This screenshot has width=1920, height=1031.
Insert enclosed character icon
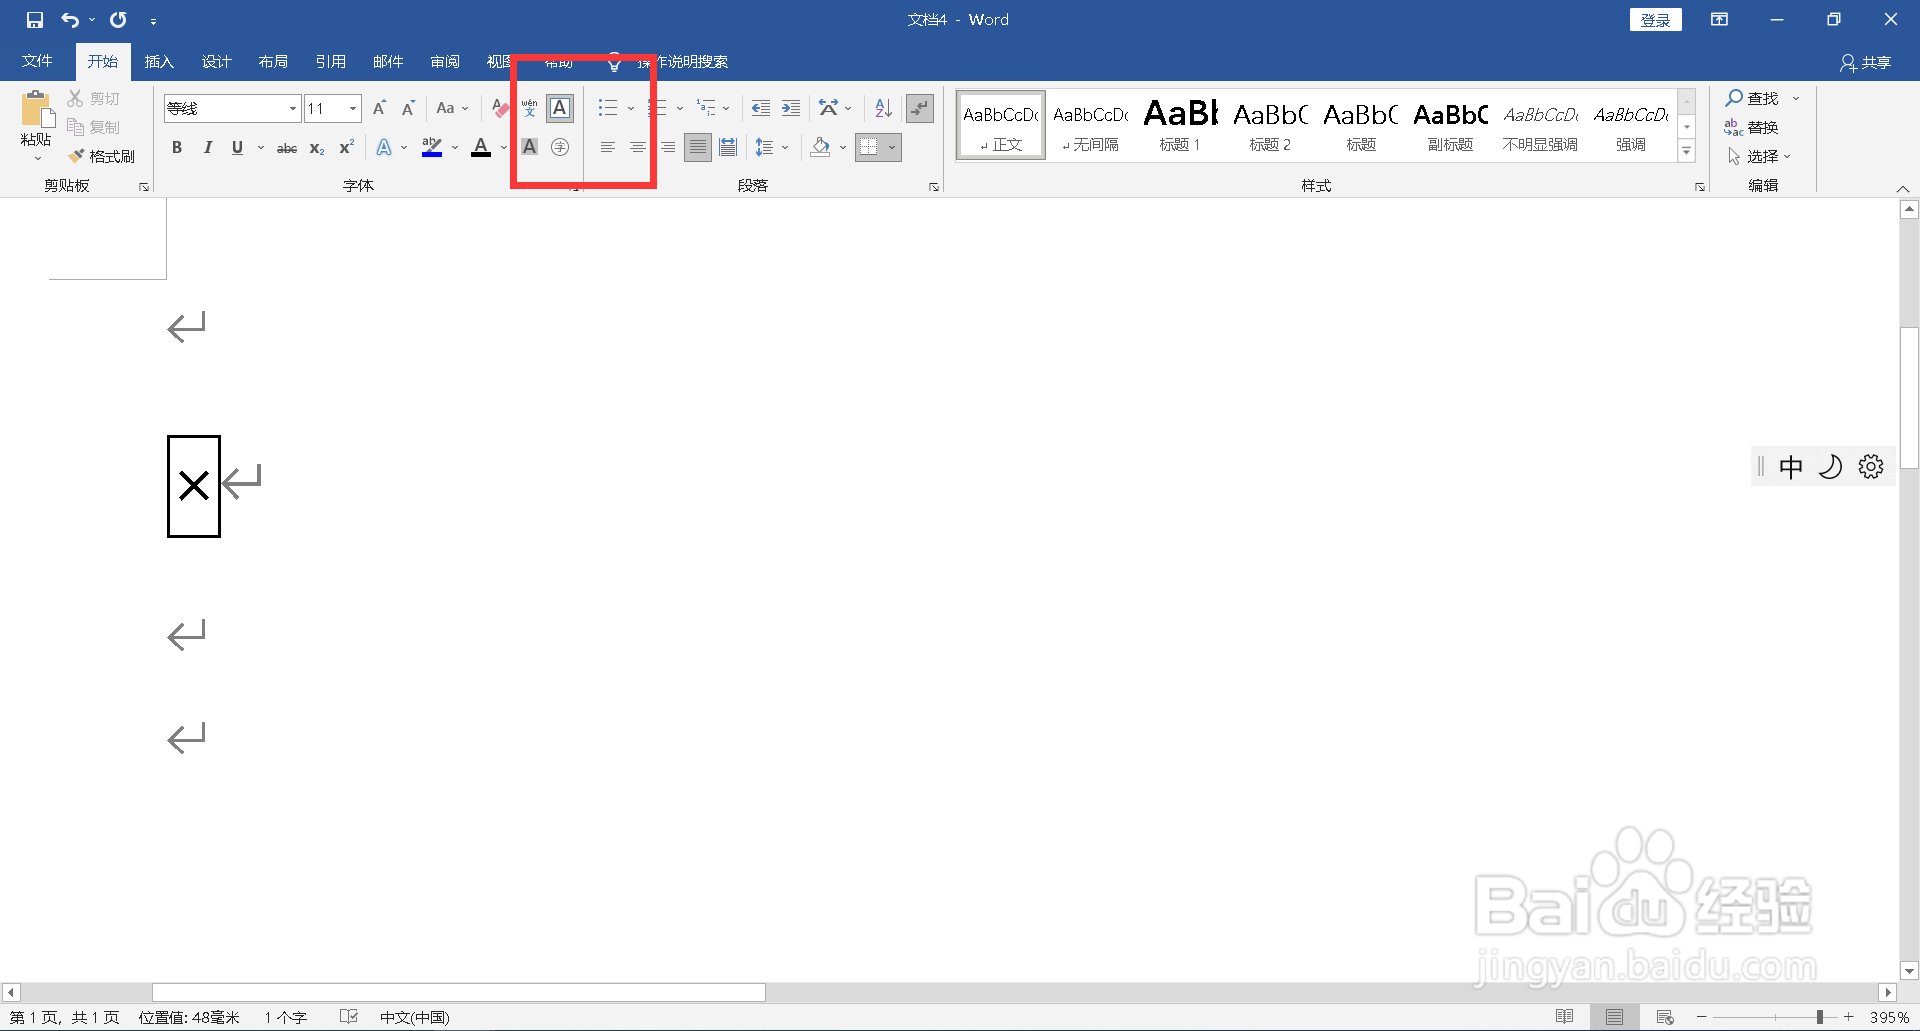pos(560,147)
